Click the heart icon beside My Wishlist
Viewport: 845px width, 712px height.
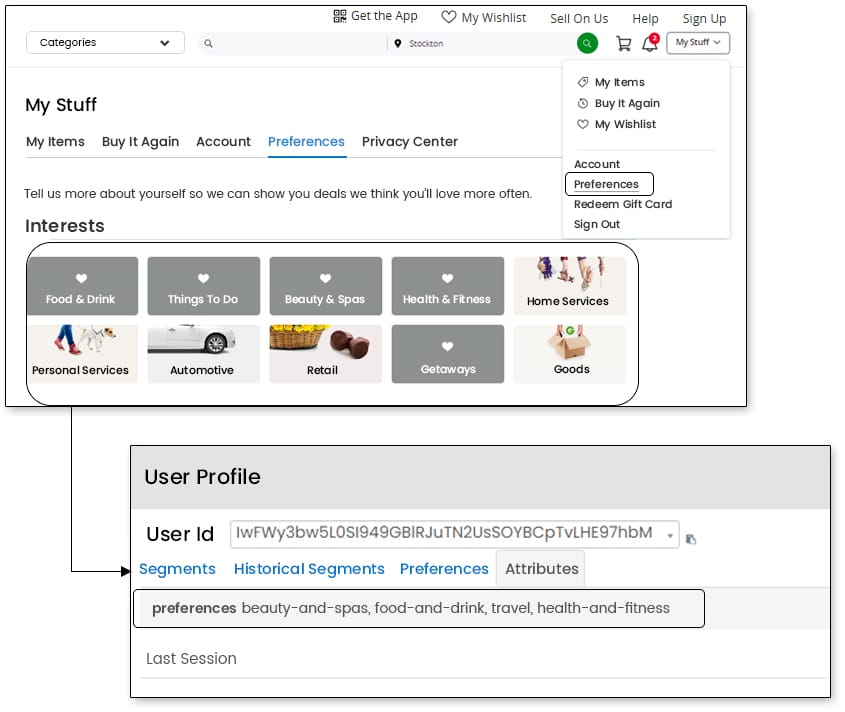click(x=449, y=17)
